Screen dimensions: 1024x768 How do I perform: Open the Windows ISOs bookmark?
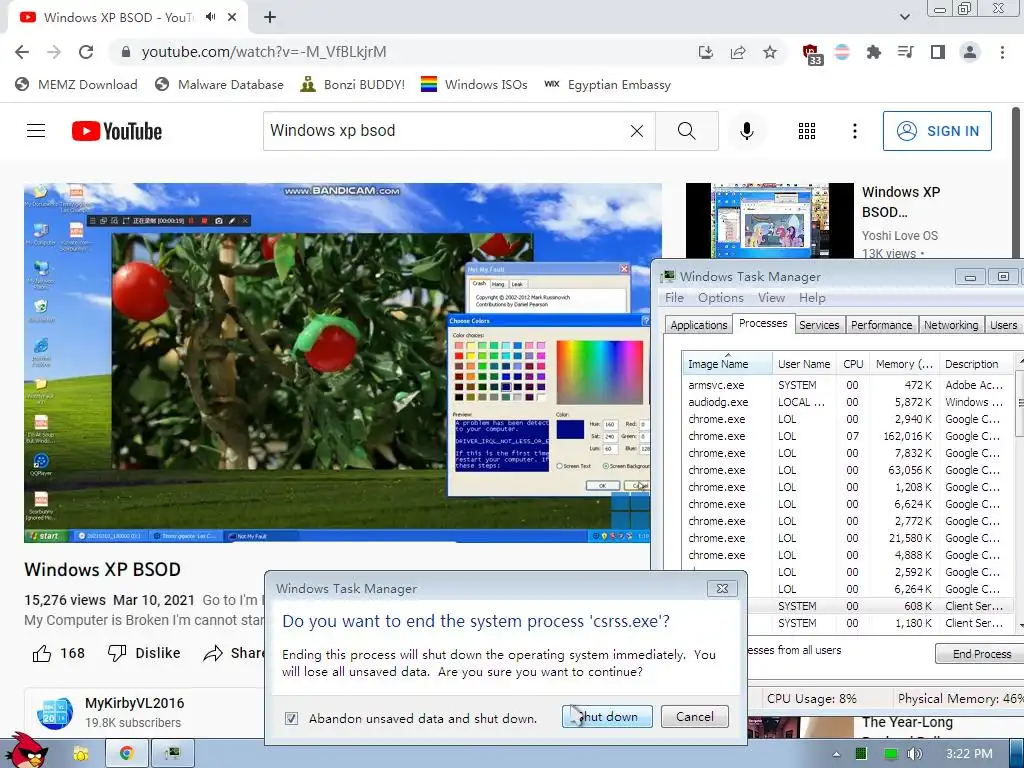(x=474, y=85)
